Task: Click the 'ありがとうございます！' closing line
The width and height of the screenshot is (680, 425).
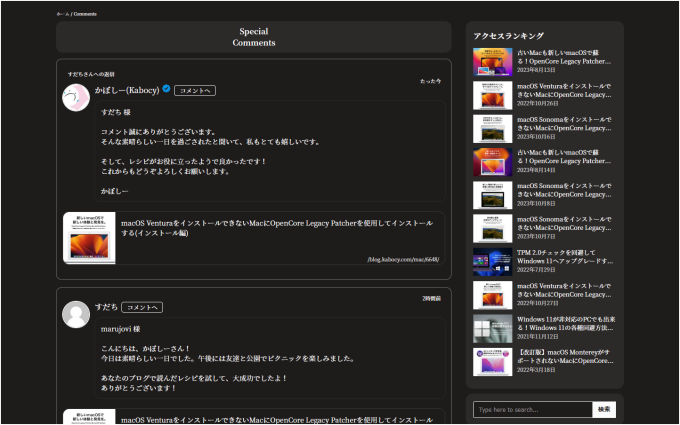Action: [139, 388]
